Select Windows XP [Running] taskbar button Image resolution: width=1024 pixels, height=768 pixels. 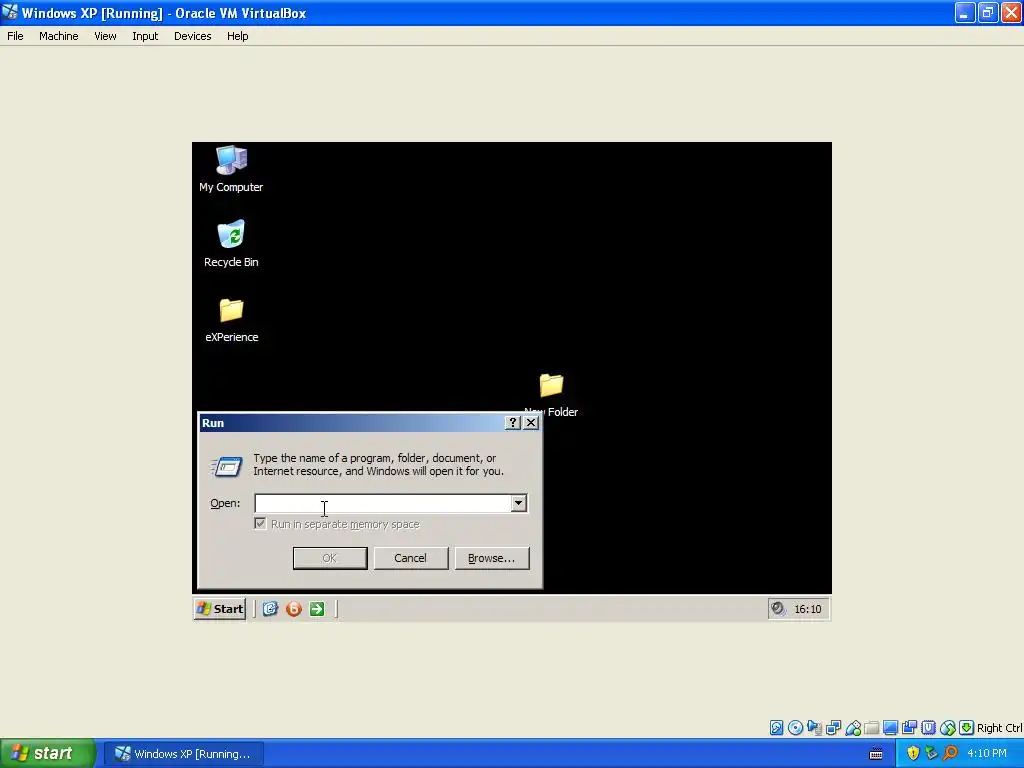(x=184, y=754)
